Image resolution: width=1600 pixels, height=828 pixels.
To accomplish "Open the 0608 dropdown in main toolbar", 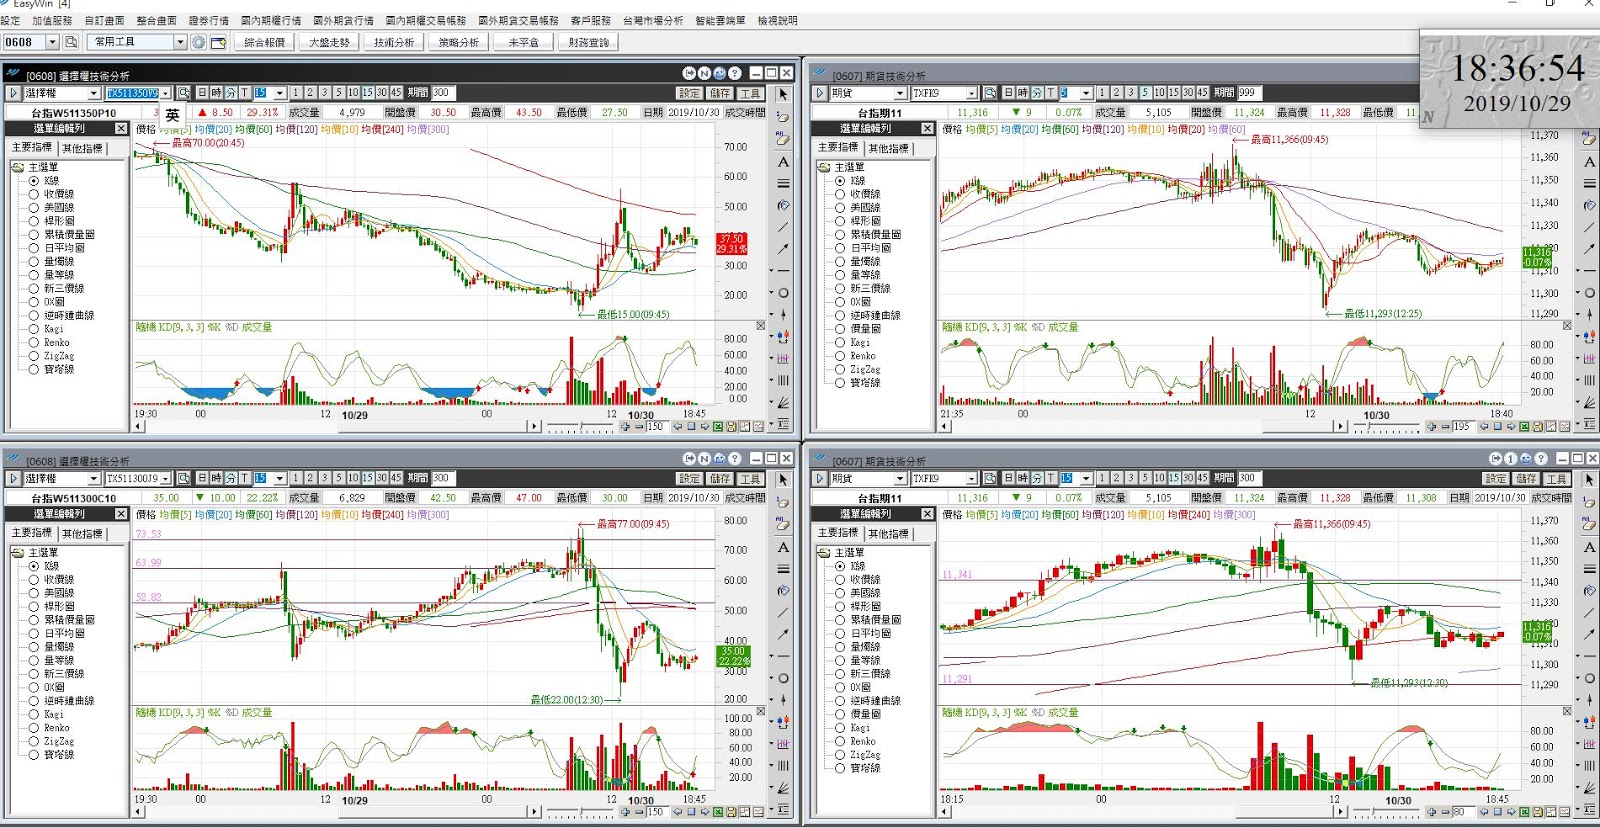I will 53,42.
